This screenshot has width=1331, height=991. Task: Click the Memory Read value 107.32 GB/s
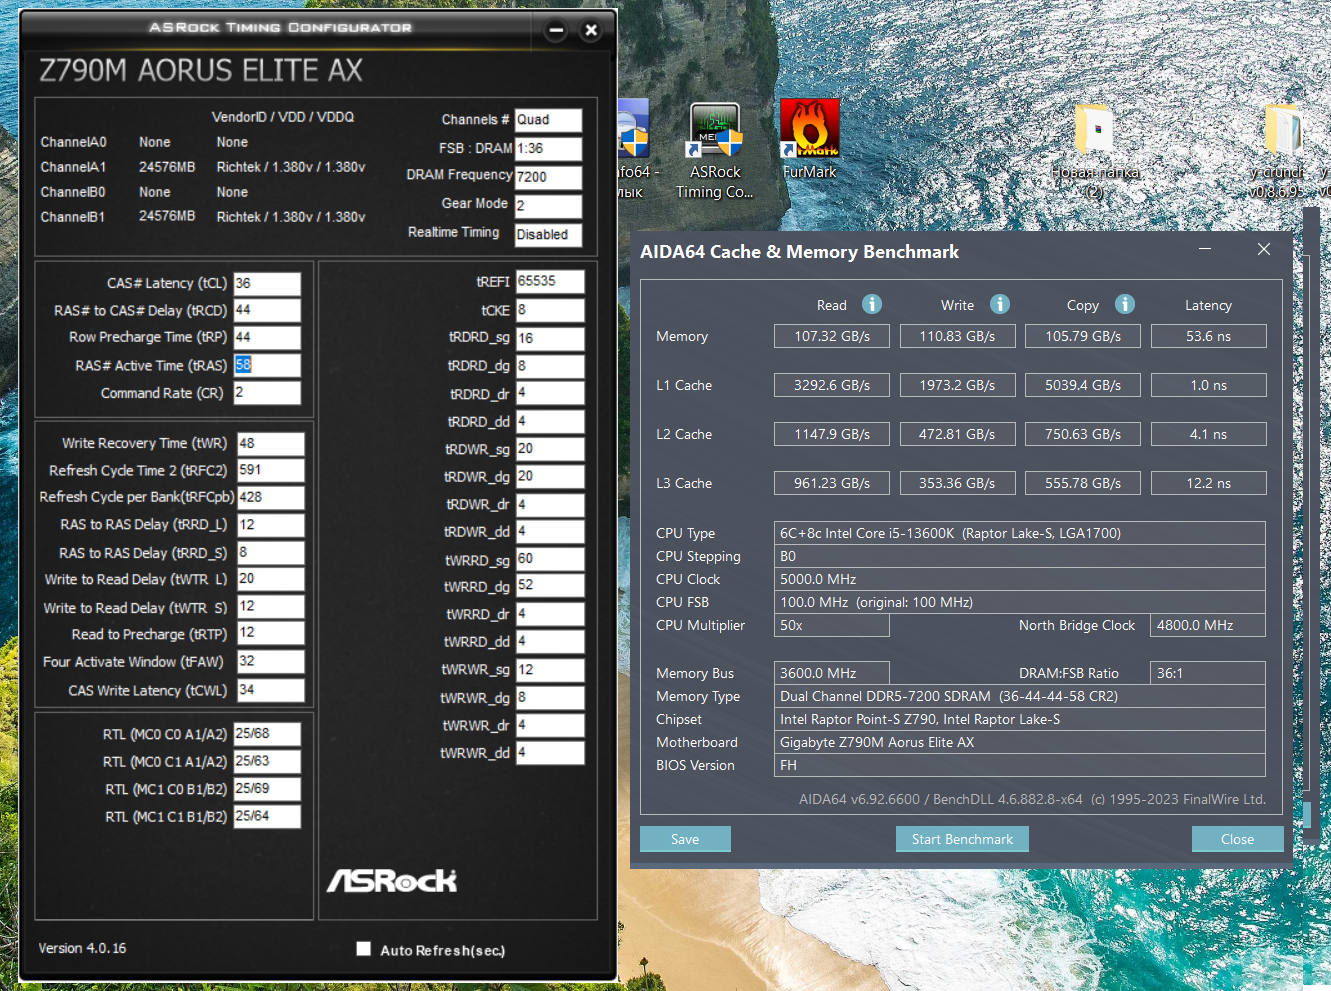pyautogui.click(x=832, y=336)
